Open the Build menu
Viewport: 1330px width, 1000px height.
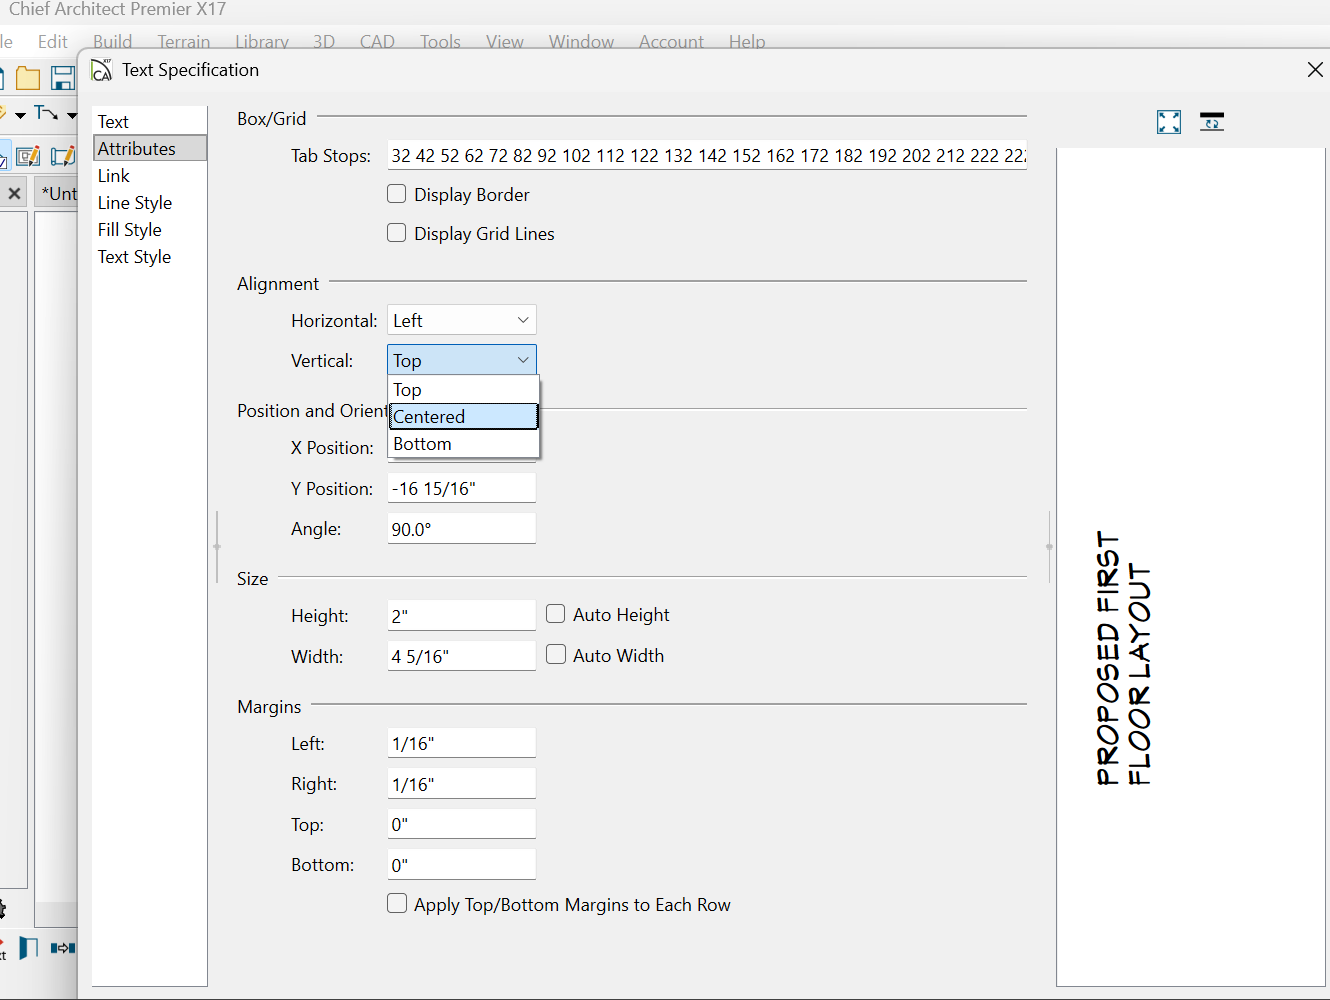pos(113,42)
